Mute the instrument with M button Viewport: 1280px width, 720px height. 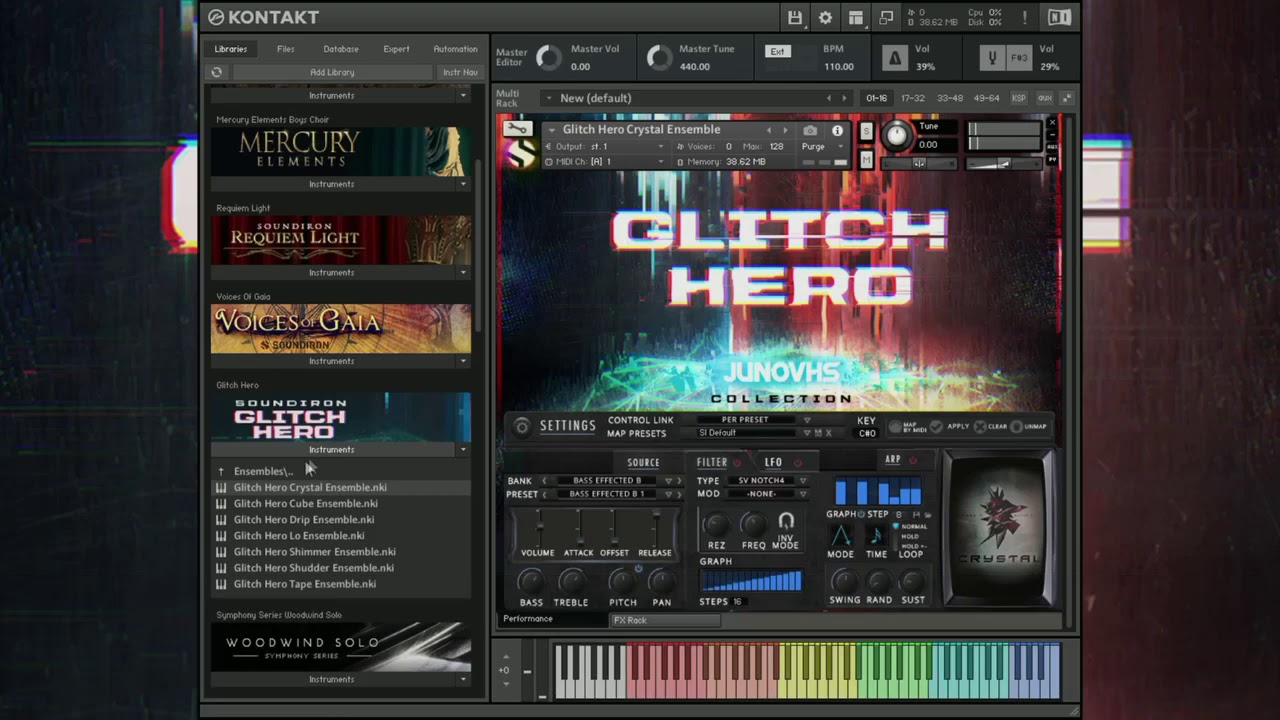pyautogui.click(x=866, y=160)
